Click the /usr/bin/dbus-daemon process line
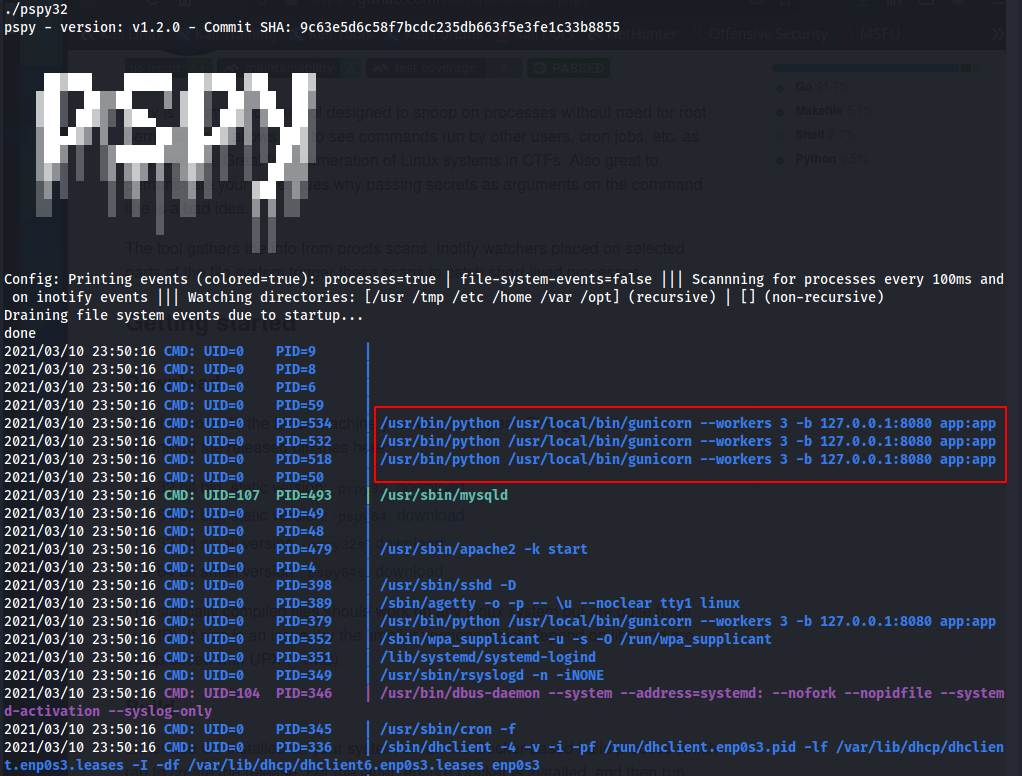 click(690, 693)
